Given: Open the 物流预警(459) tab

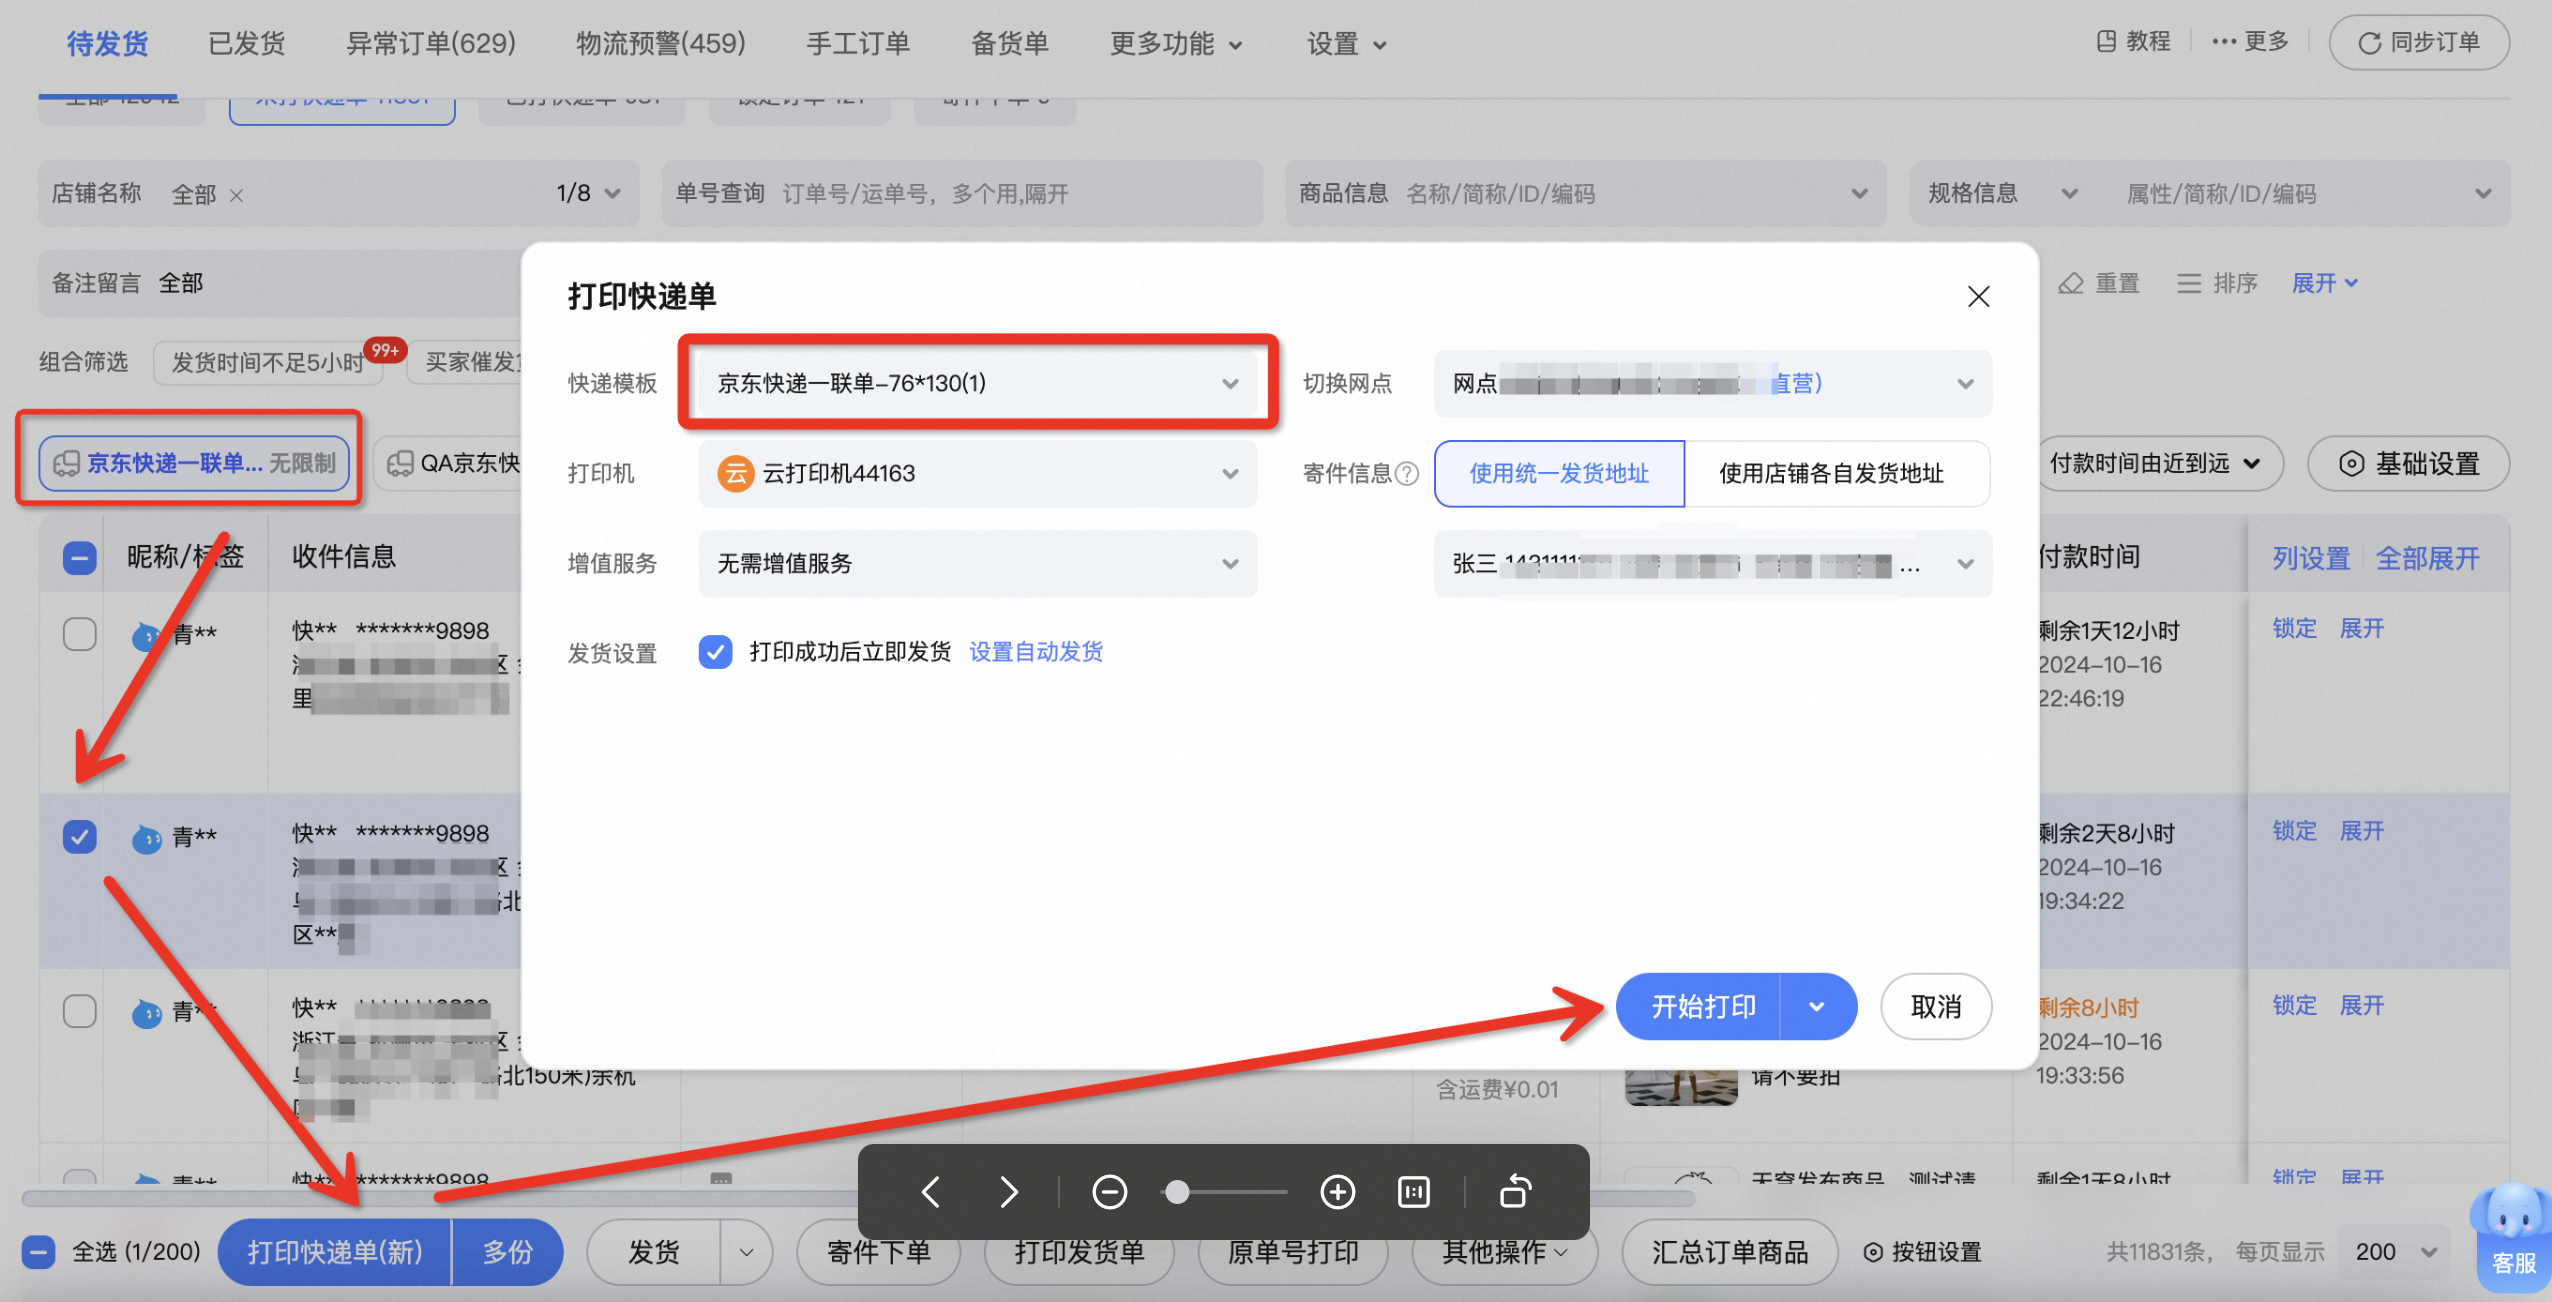Looking at the screenshot, I should click(661, 43).
